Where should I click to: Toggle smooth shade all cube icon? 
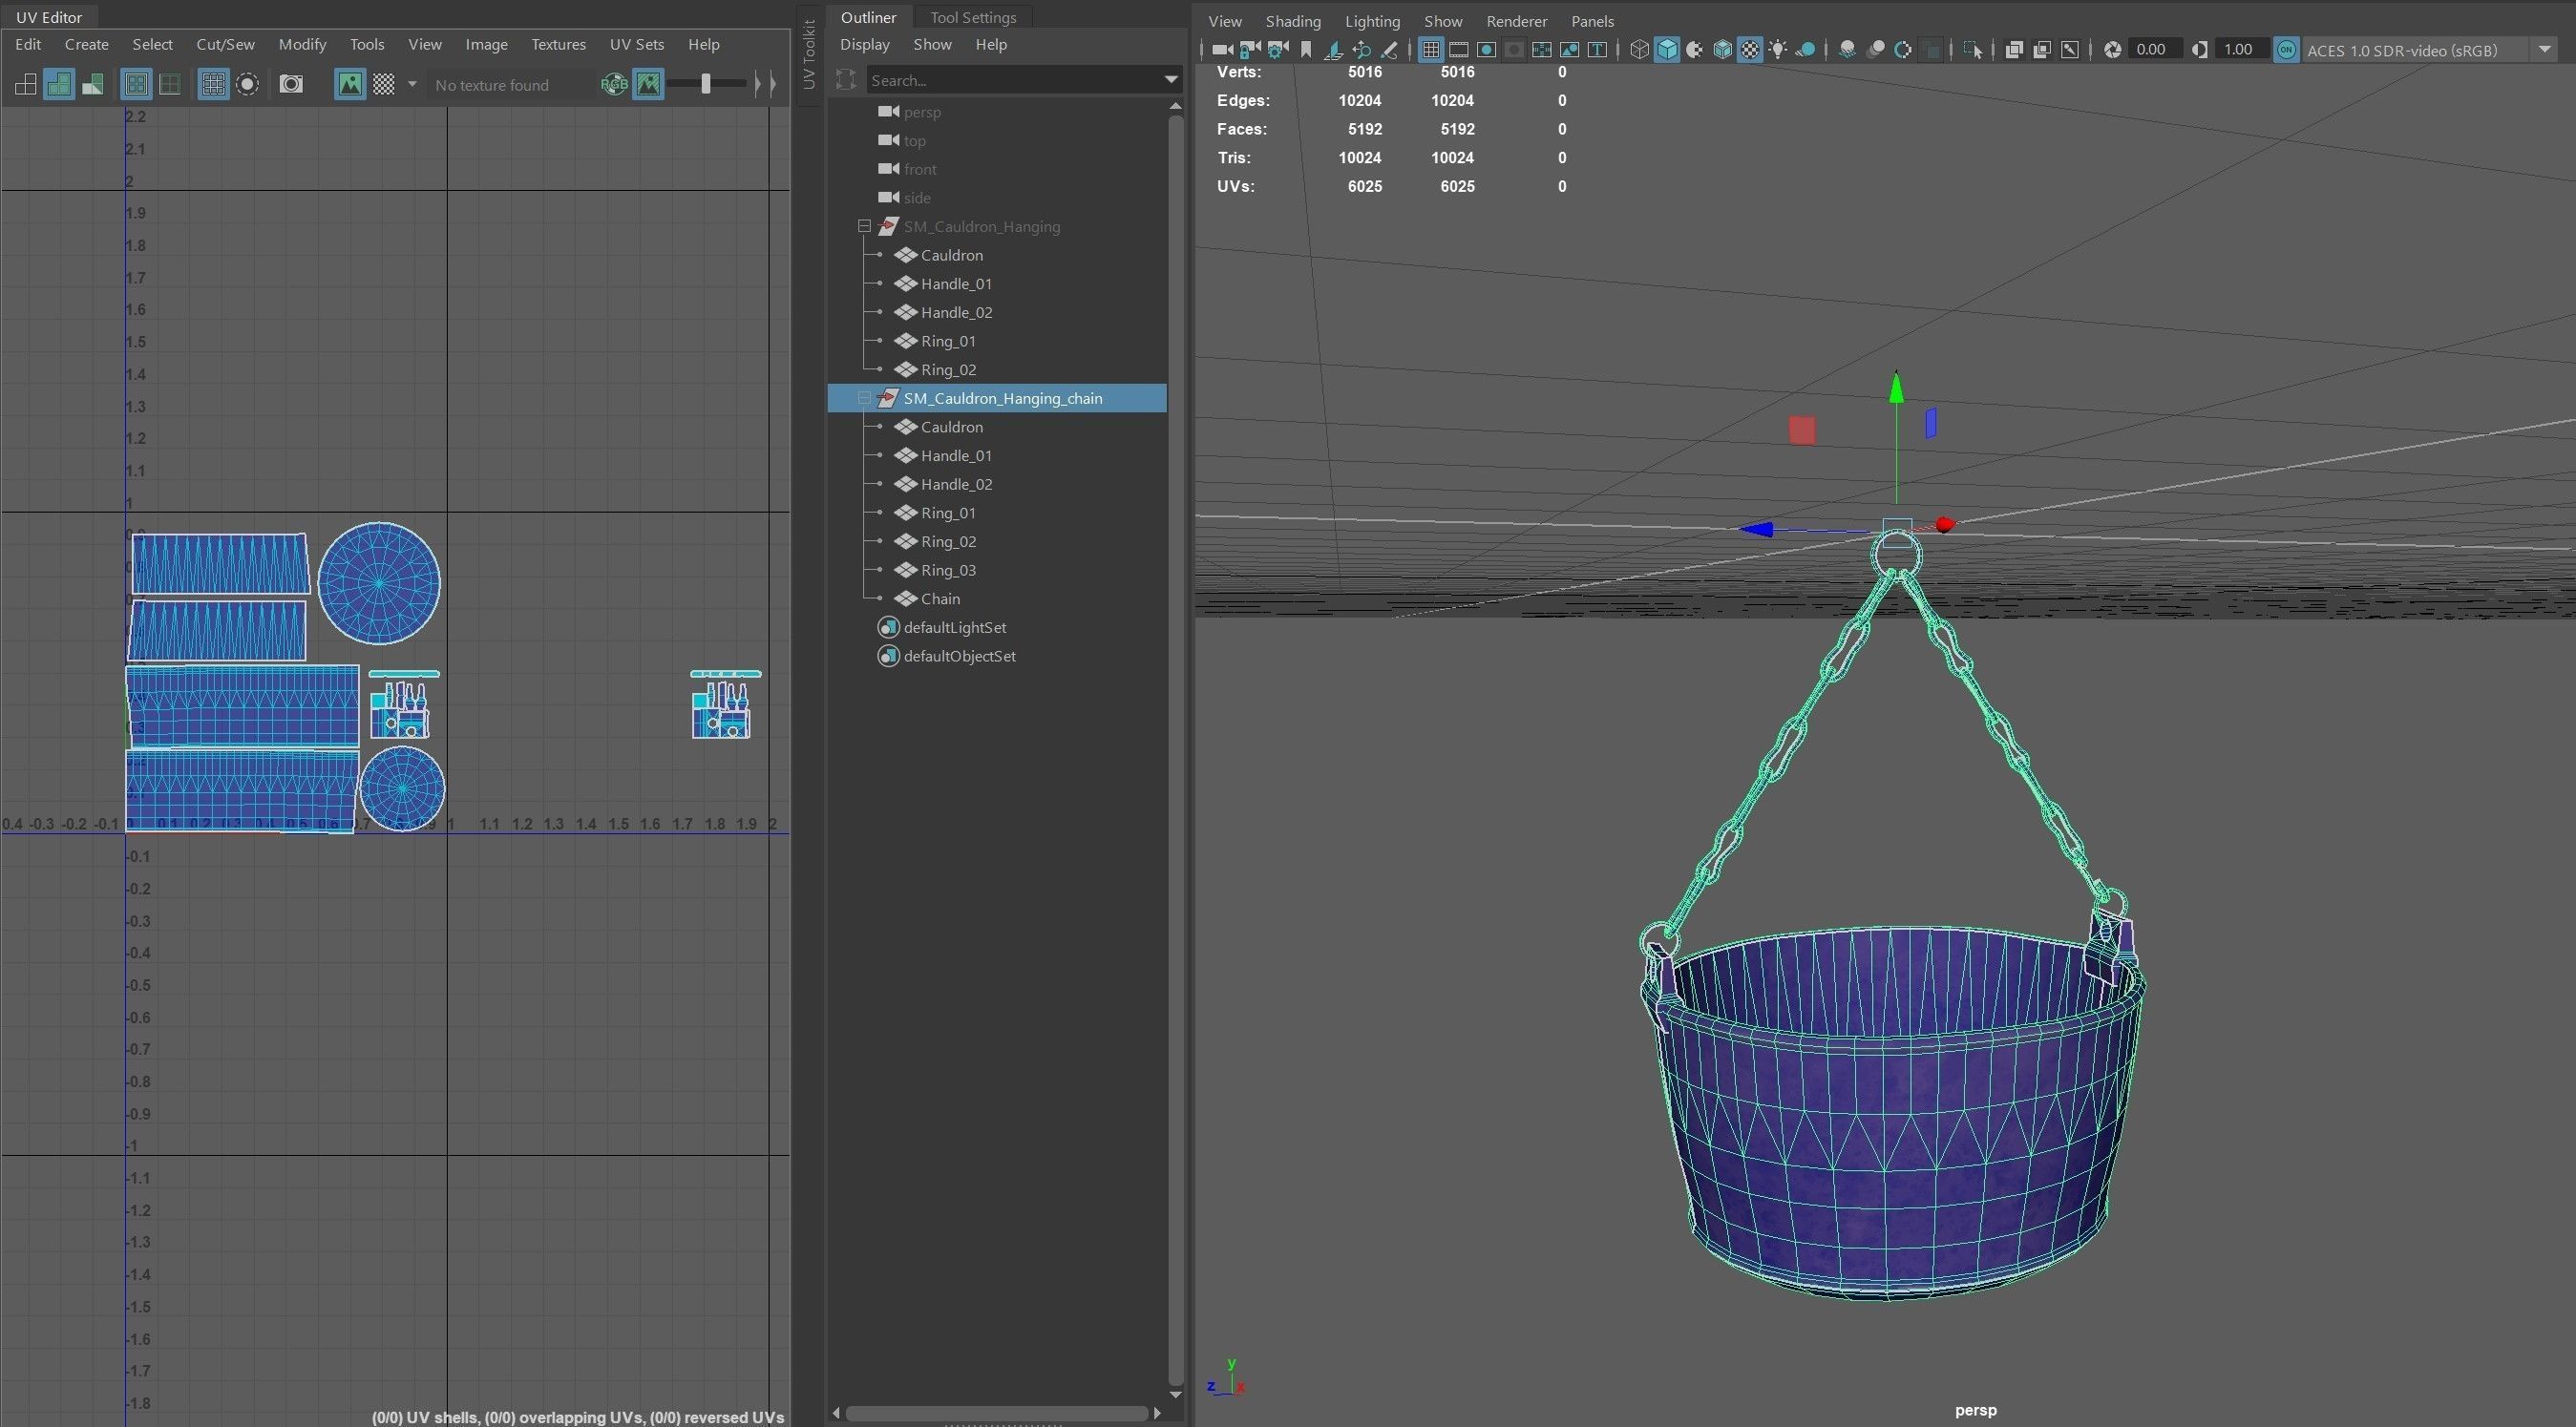pyautogui.click(x=1667, y=49)
